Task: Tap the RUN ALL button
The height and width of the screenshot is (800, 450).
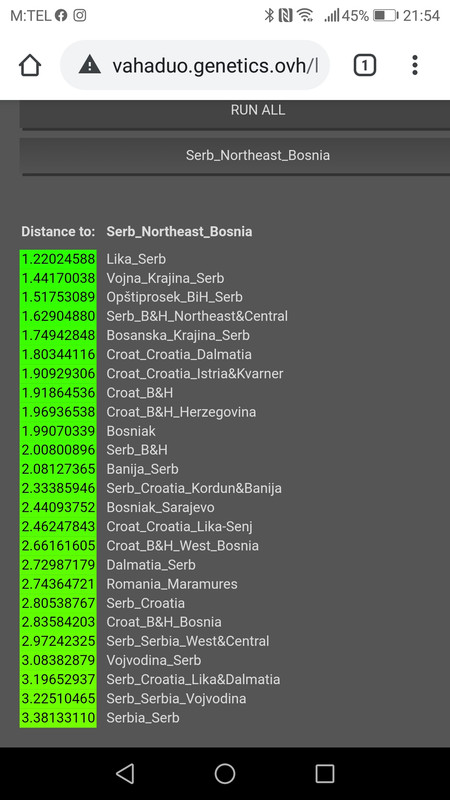Action: click(235, 114)
